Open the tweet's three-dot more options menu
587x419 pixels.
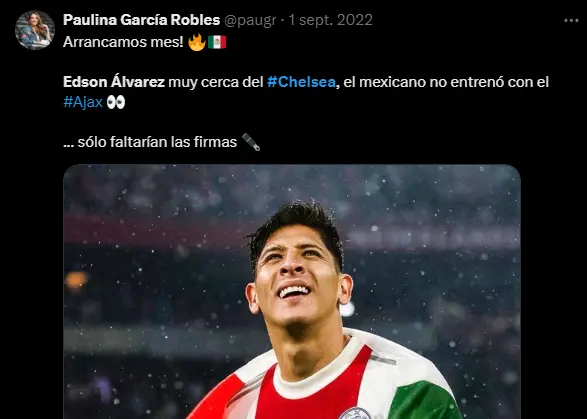pos(571,21)
